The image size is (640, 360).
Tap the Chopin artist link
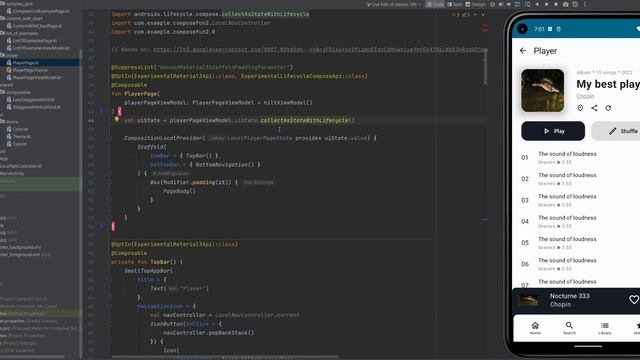585,96
